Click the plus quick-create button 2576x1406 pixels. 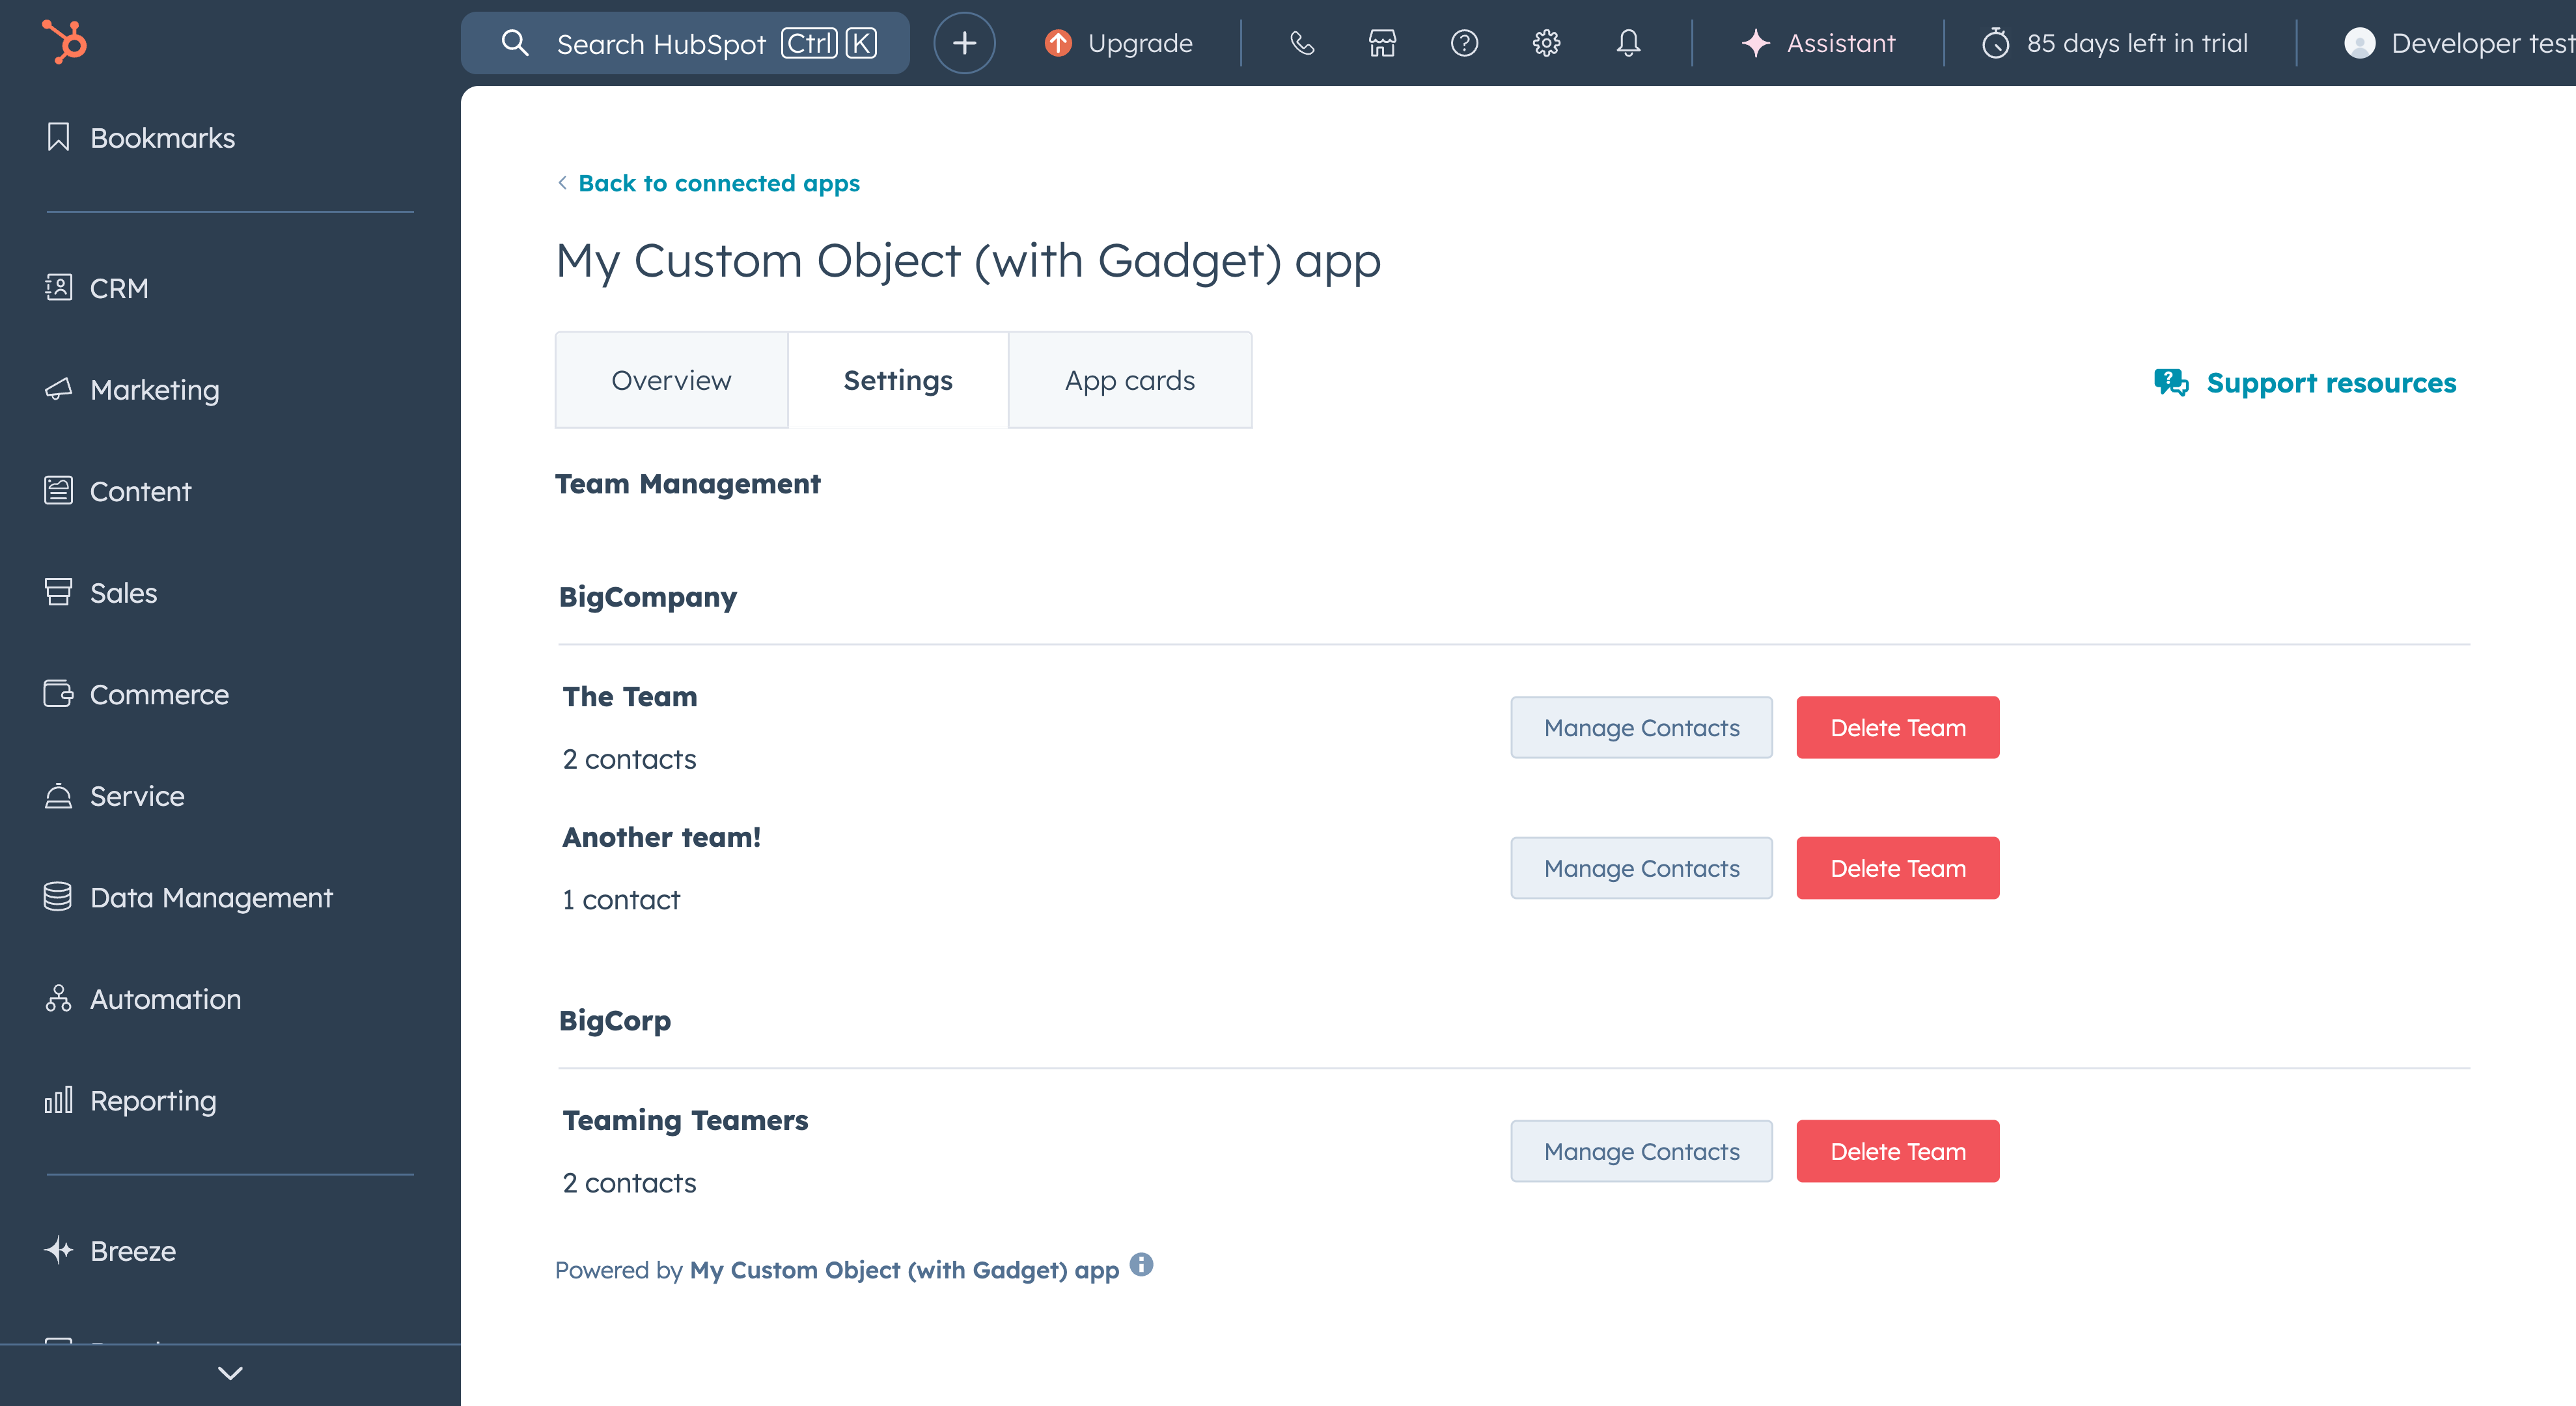964,43
